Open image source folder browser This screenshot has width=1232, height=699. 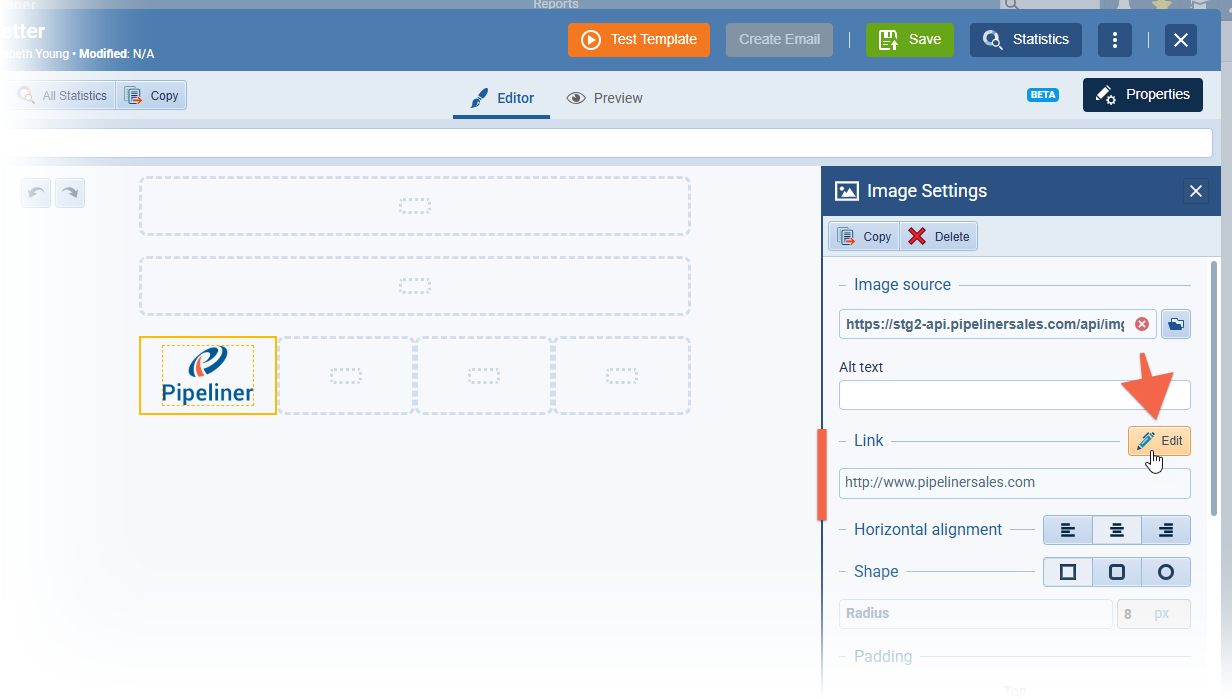pos(1176,324)
